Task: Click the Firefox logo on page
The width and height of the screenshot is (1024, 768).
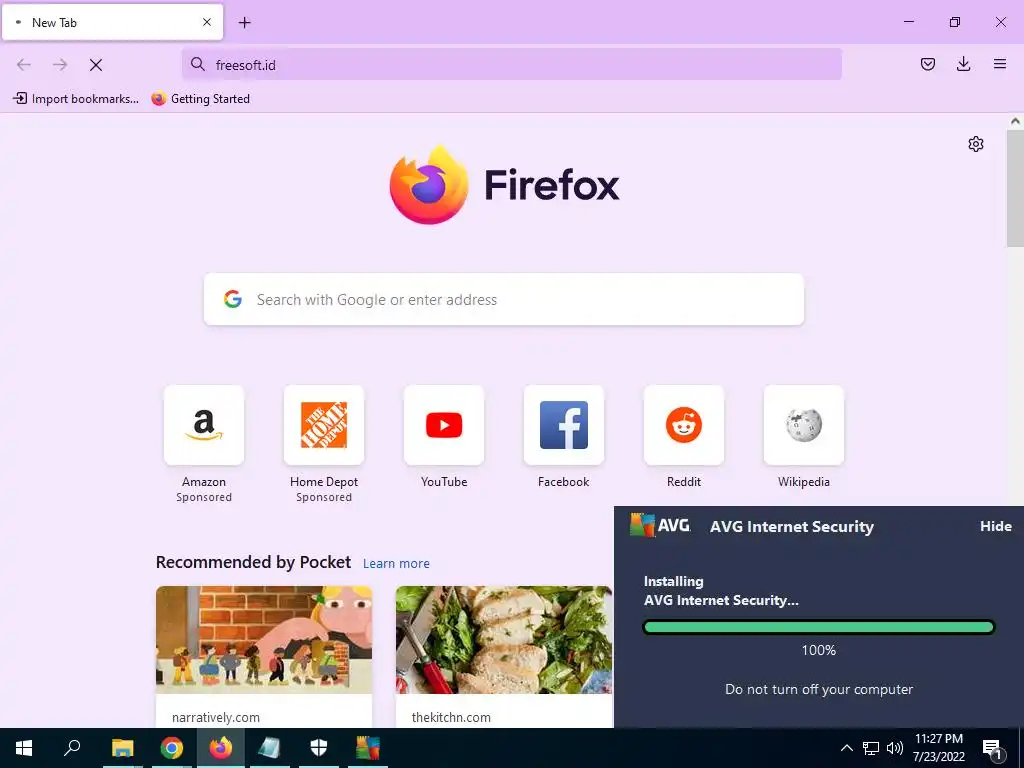Action: 429,185
